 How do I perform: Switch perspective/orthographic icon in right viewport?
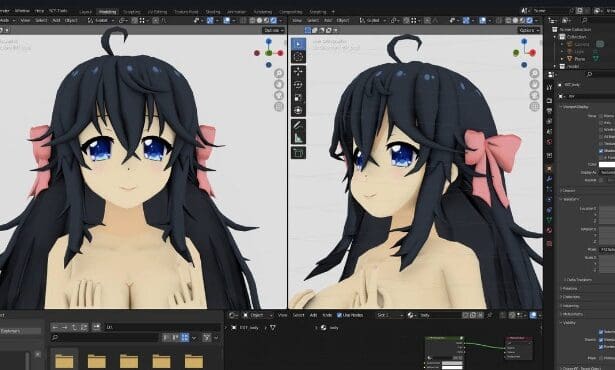[534, 106]
